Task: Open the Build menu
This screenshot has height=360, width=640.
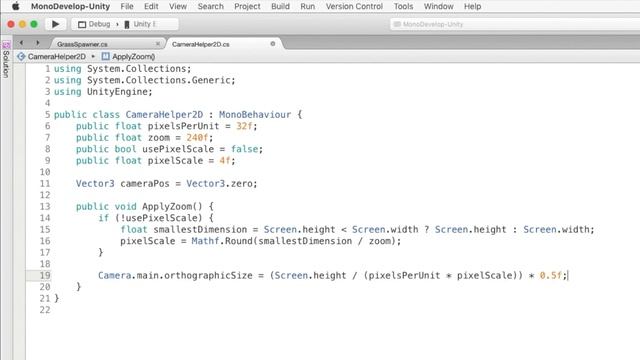Action: tap(280, 6)
